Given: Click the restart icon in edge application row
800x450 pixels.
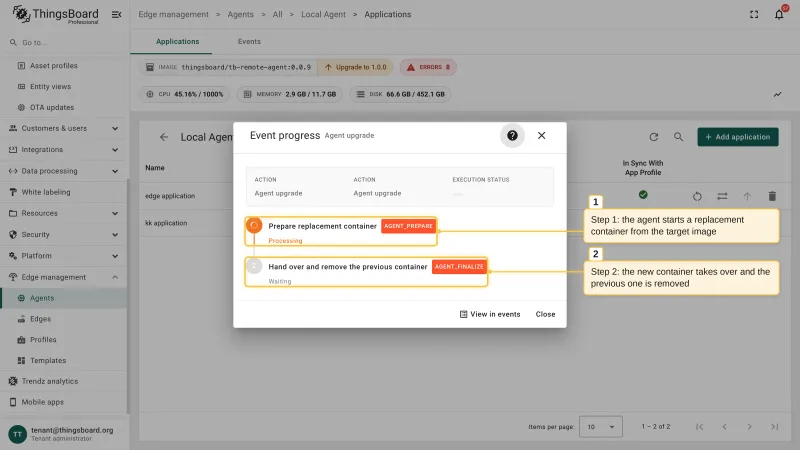Looking at the screenshot, I should 697,196.
